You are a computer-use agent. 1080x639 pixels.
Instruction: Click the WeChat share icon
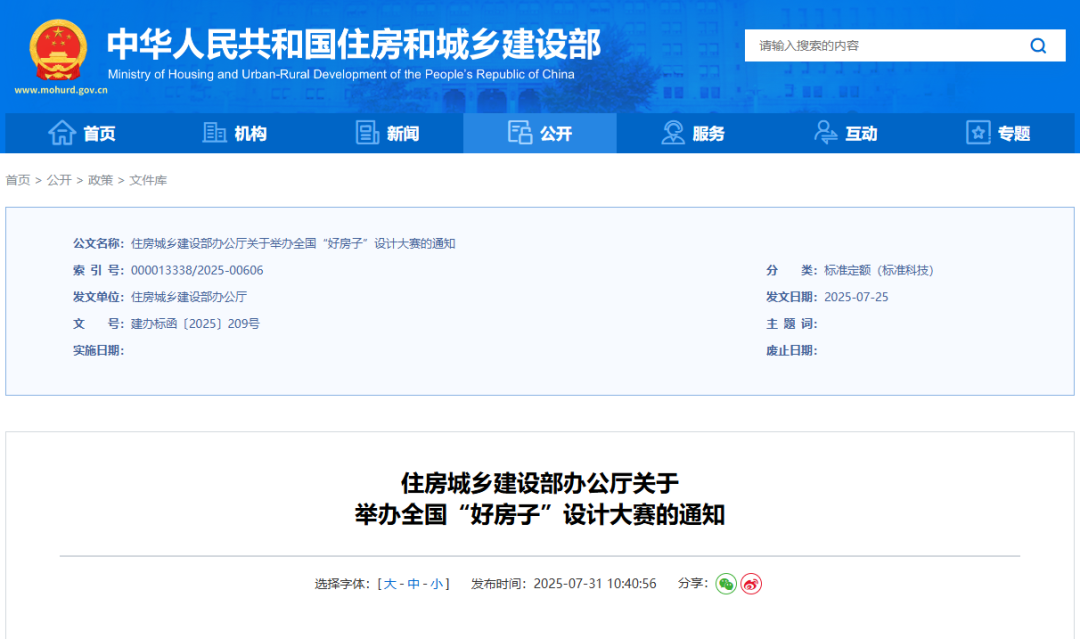click(726, 584)
